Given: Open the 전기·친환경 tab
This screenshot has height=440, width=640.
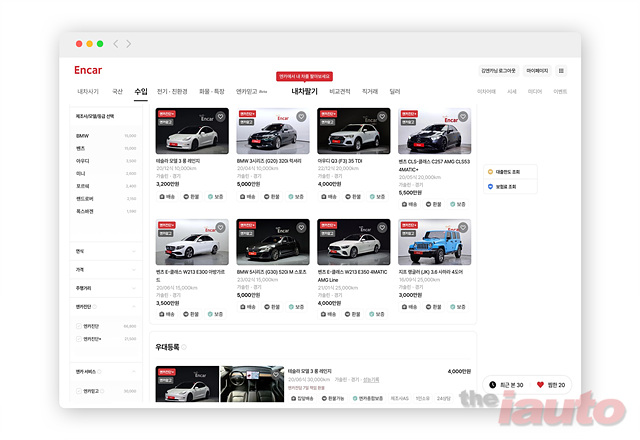Looking at the screenshot, I should pos(172,91).
